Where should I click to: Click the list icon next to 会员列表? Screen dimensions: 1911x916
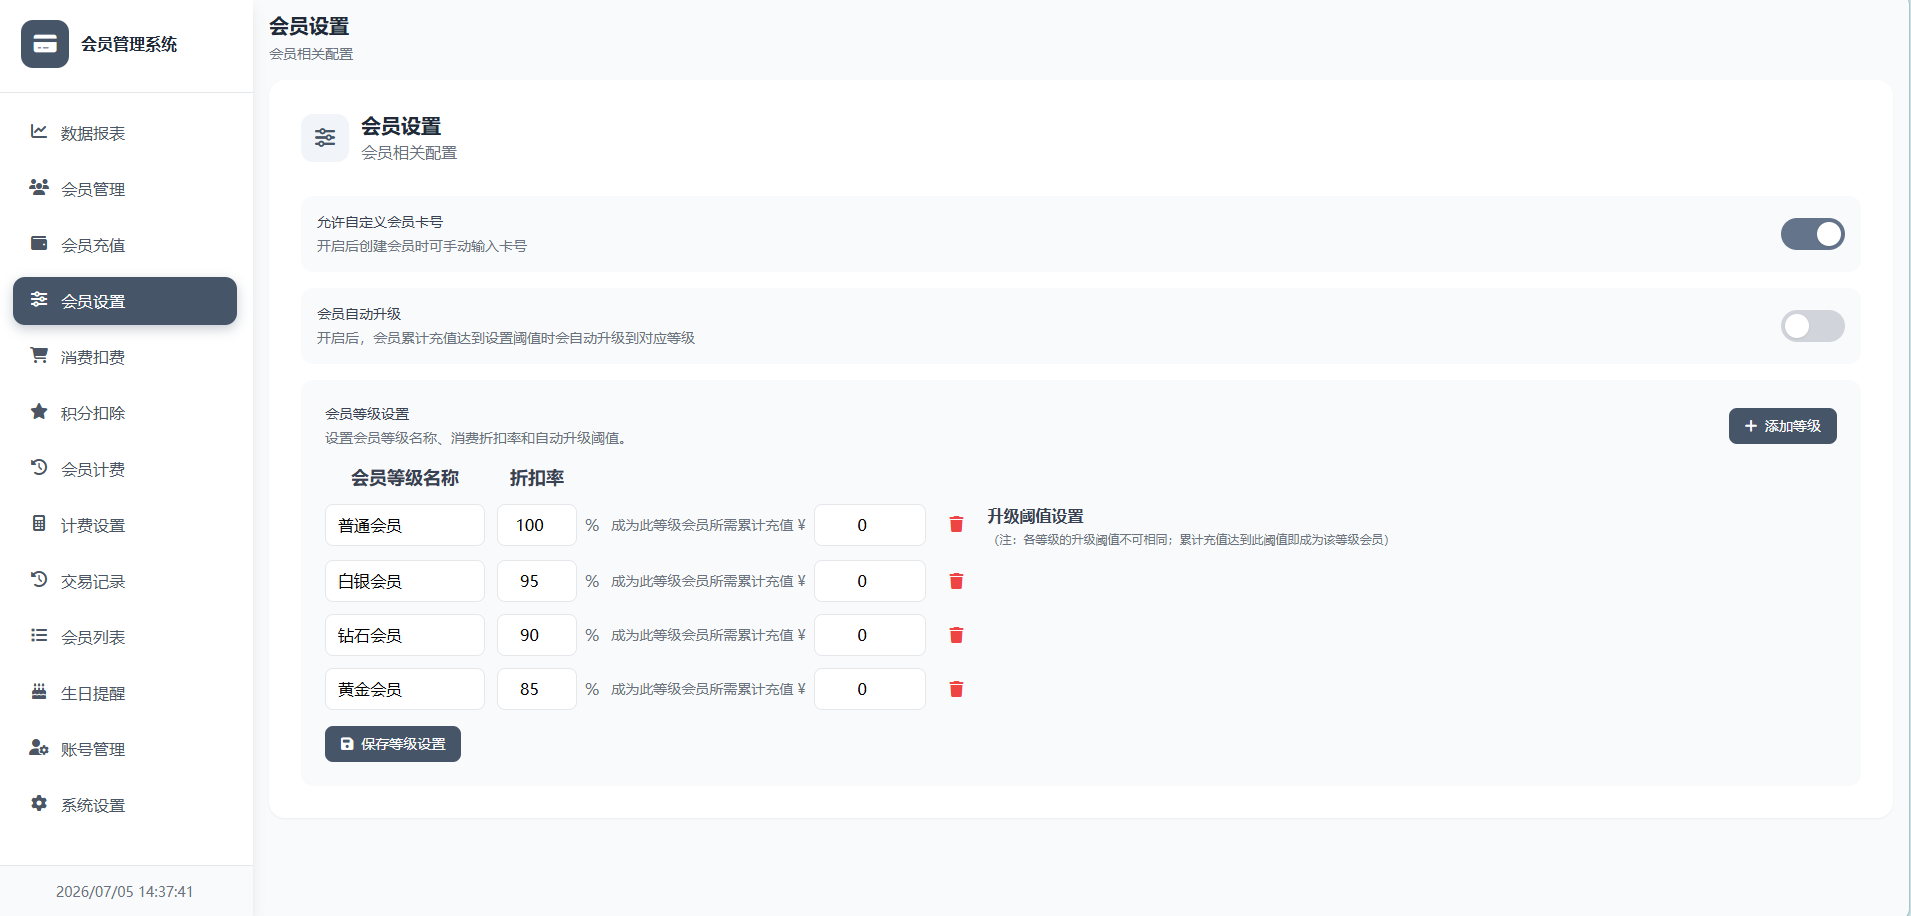pyautogui.click(x=39, y=636)
